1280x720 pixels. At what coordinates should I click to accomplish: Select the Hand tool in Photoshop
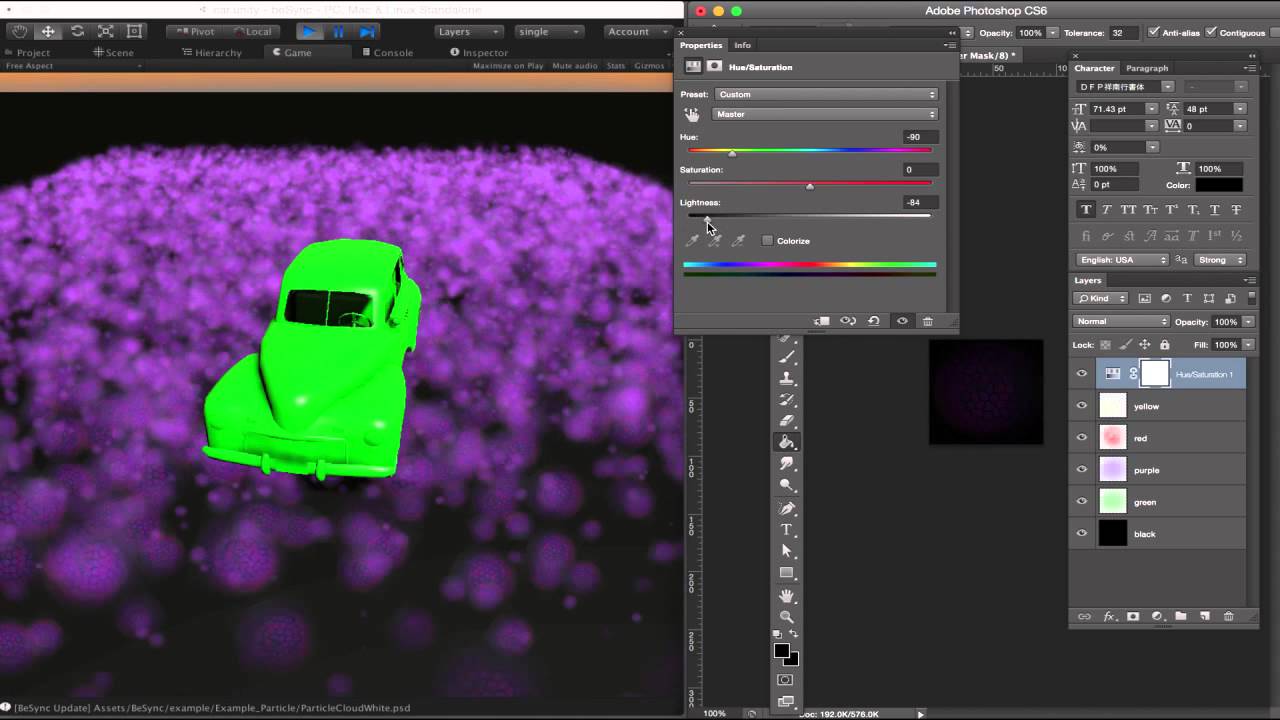(x=787, y=596)
